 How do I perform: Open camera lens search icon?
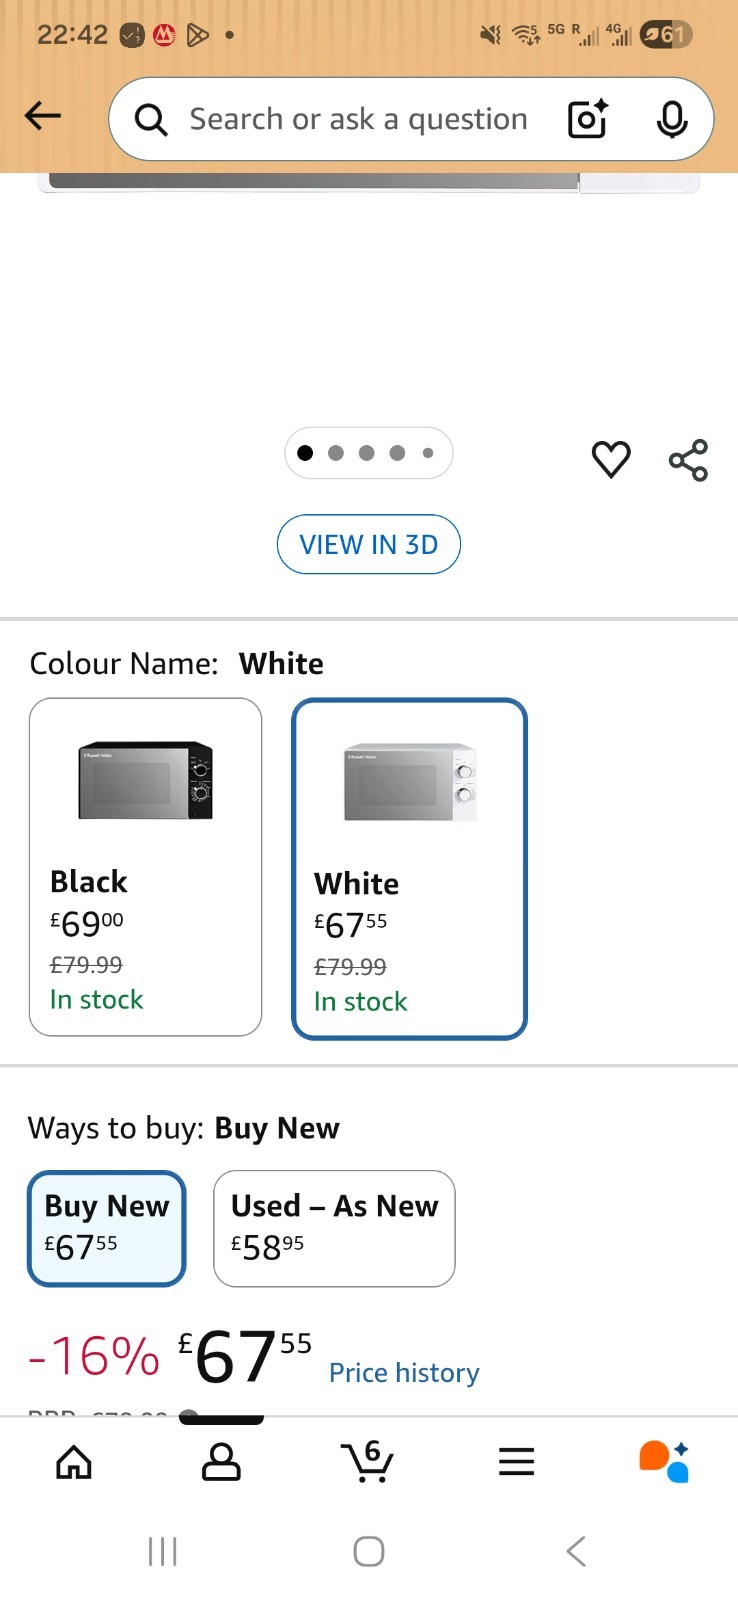(587, 119)
